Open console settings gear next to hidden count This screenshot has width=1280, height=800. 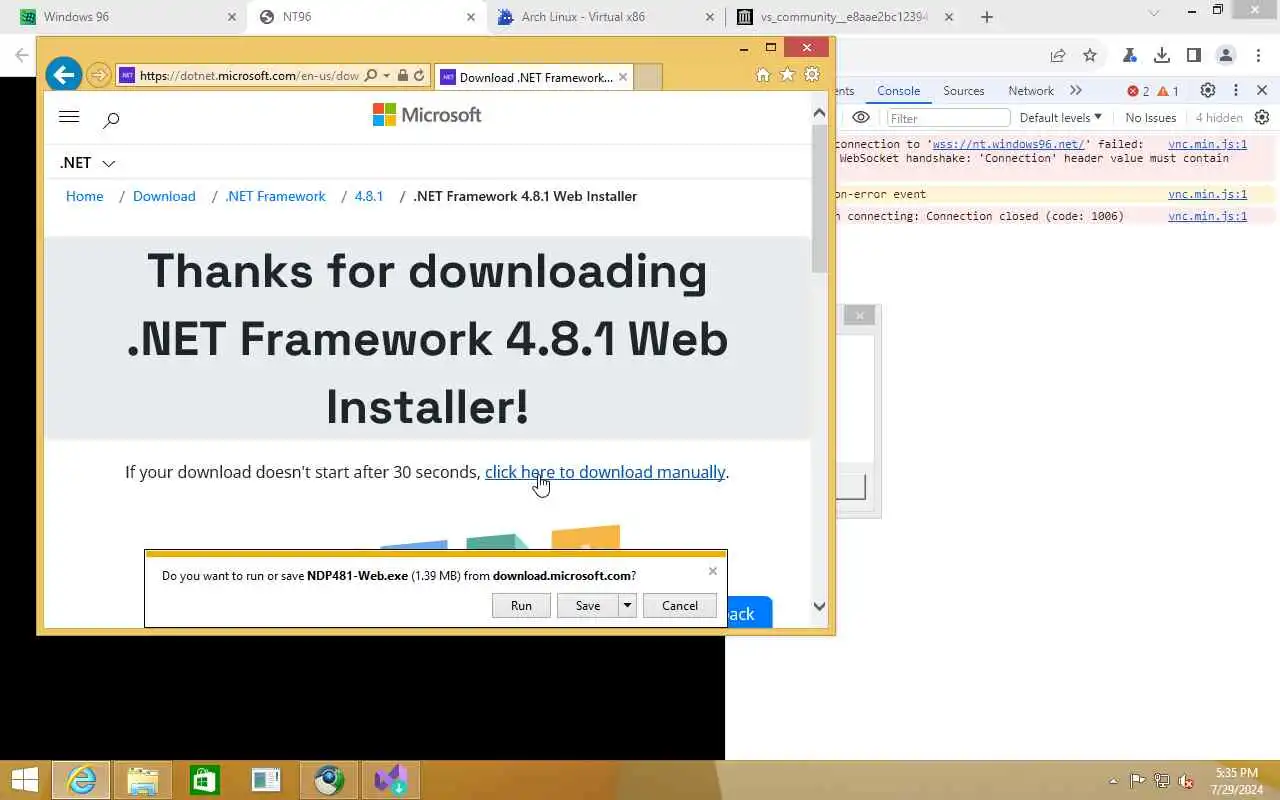click(1262, 117)
